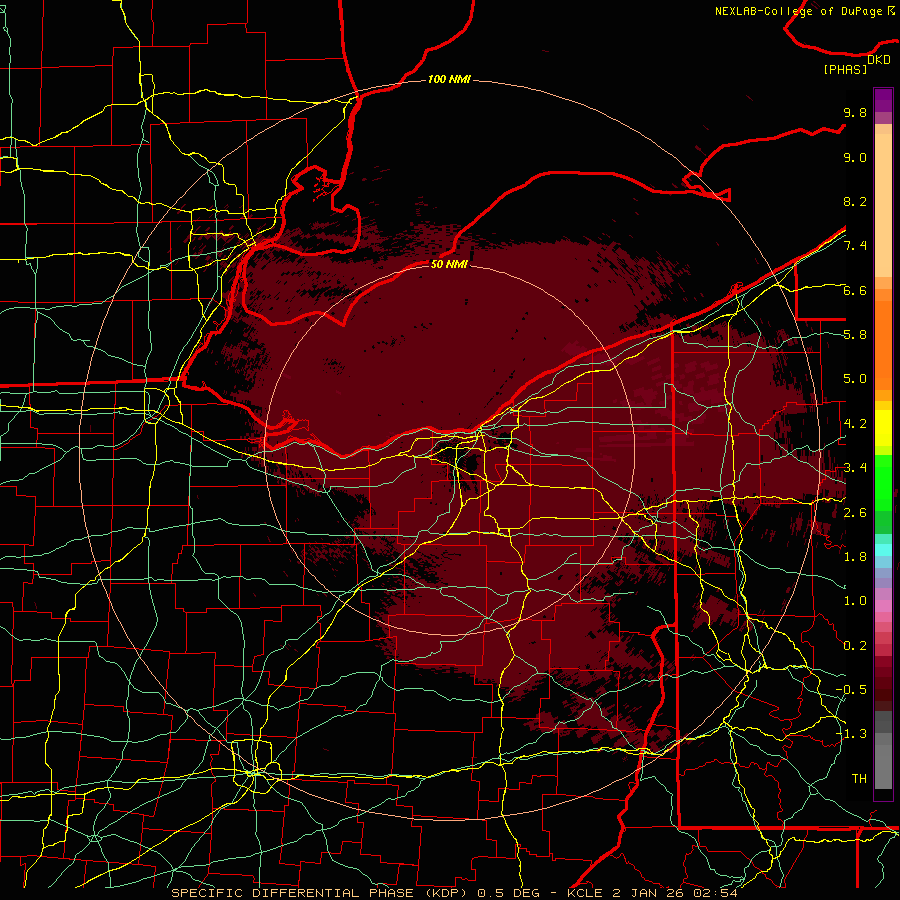Click the 1.8 scale value
The width and height of the screenshot is (900, 900).
click(855, 557)
